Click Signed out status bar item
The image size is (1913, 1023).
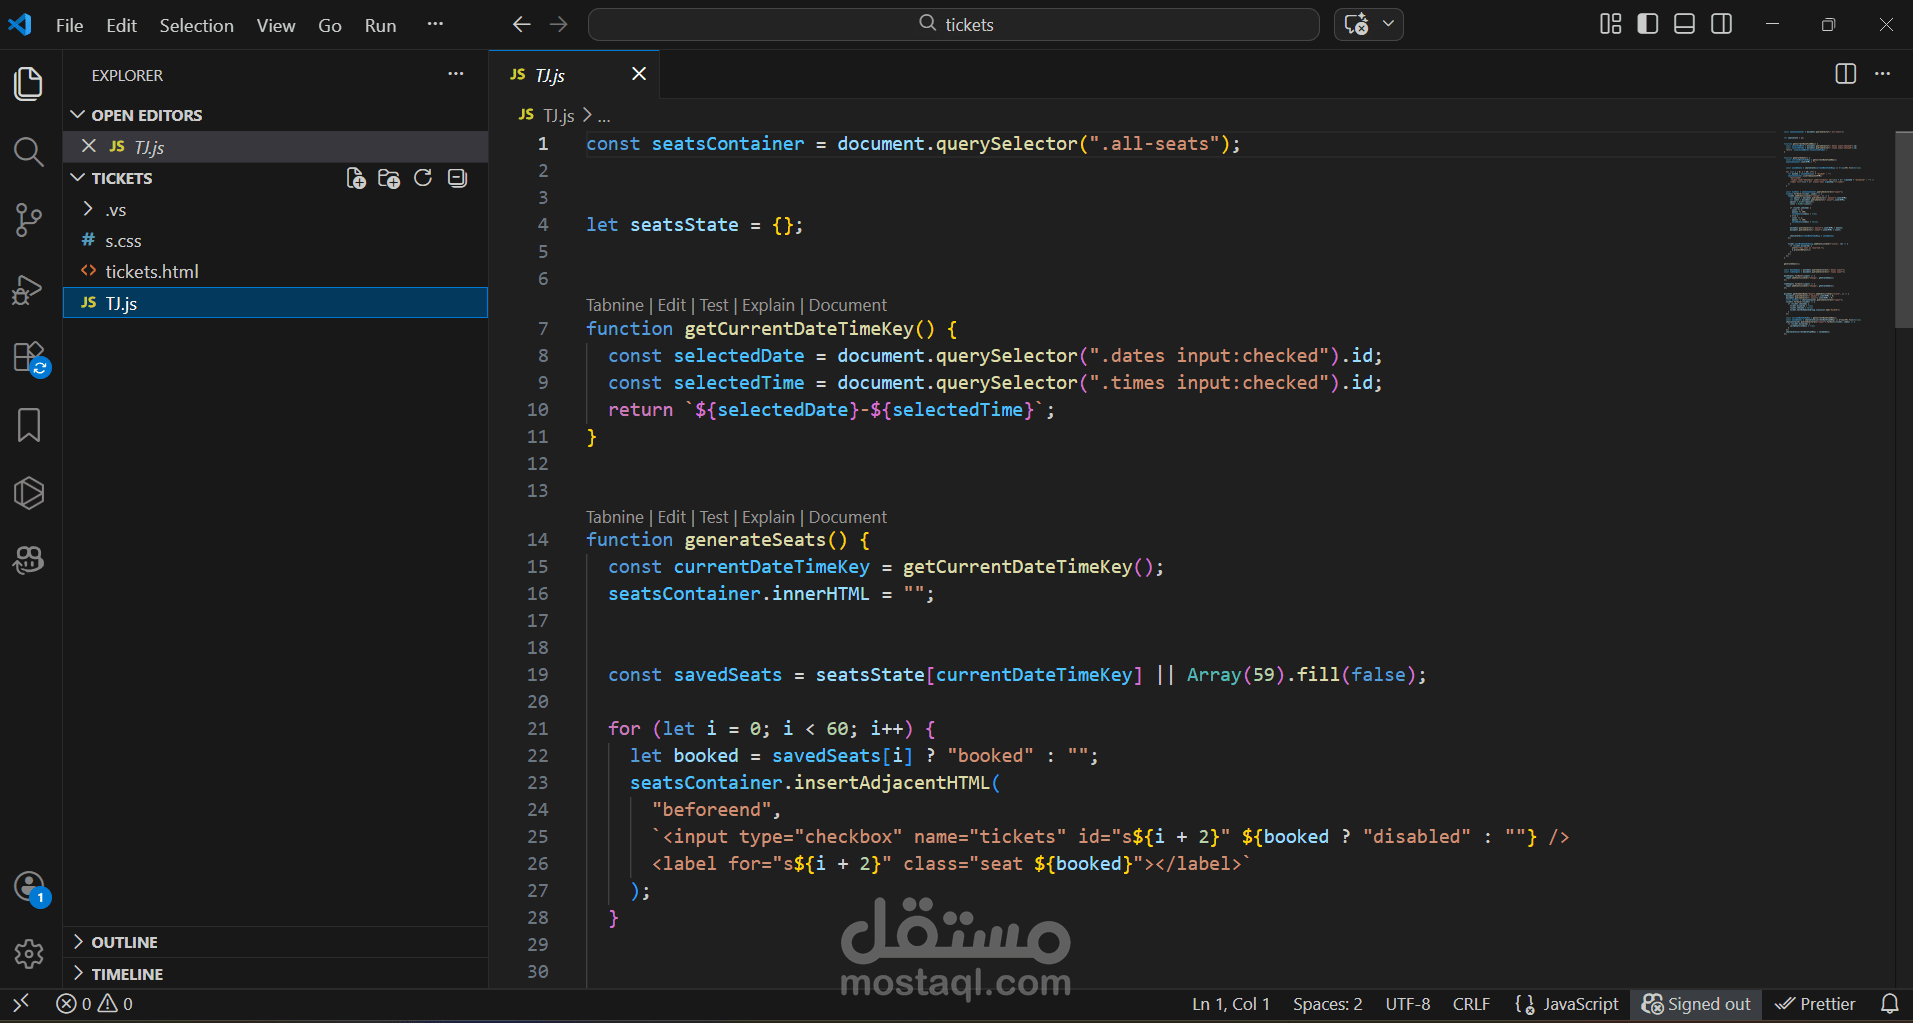point(1697,1004)
